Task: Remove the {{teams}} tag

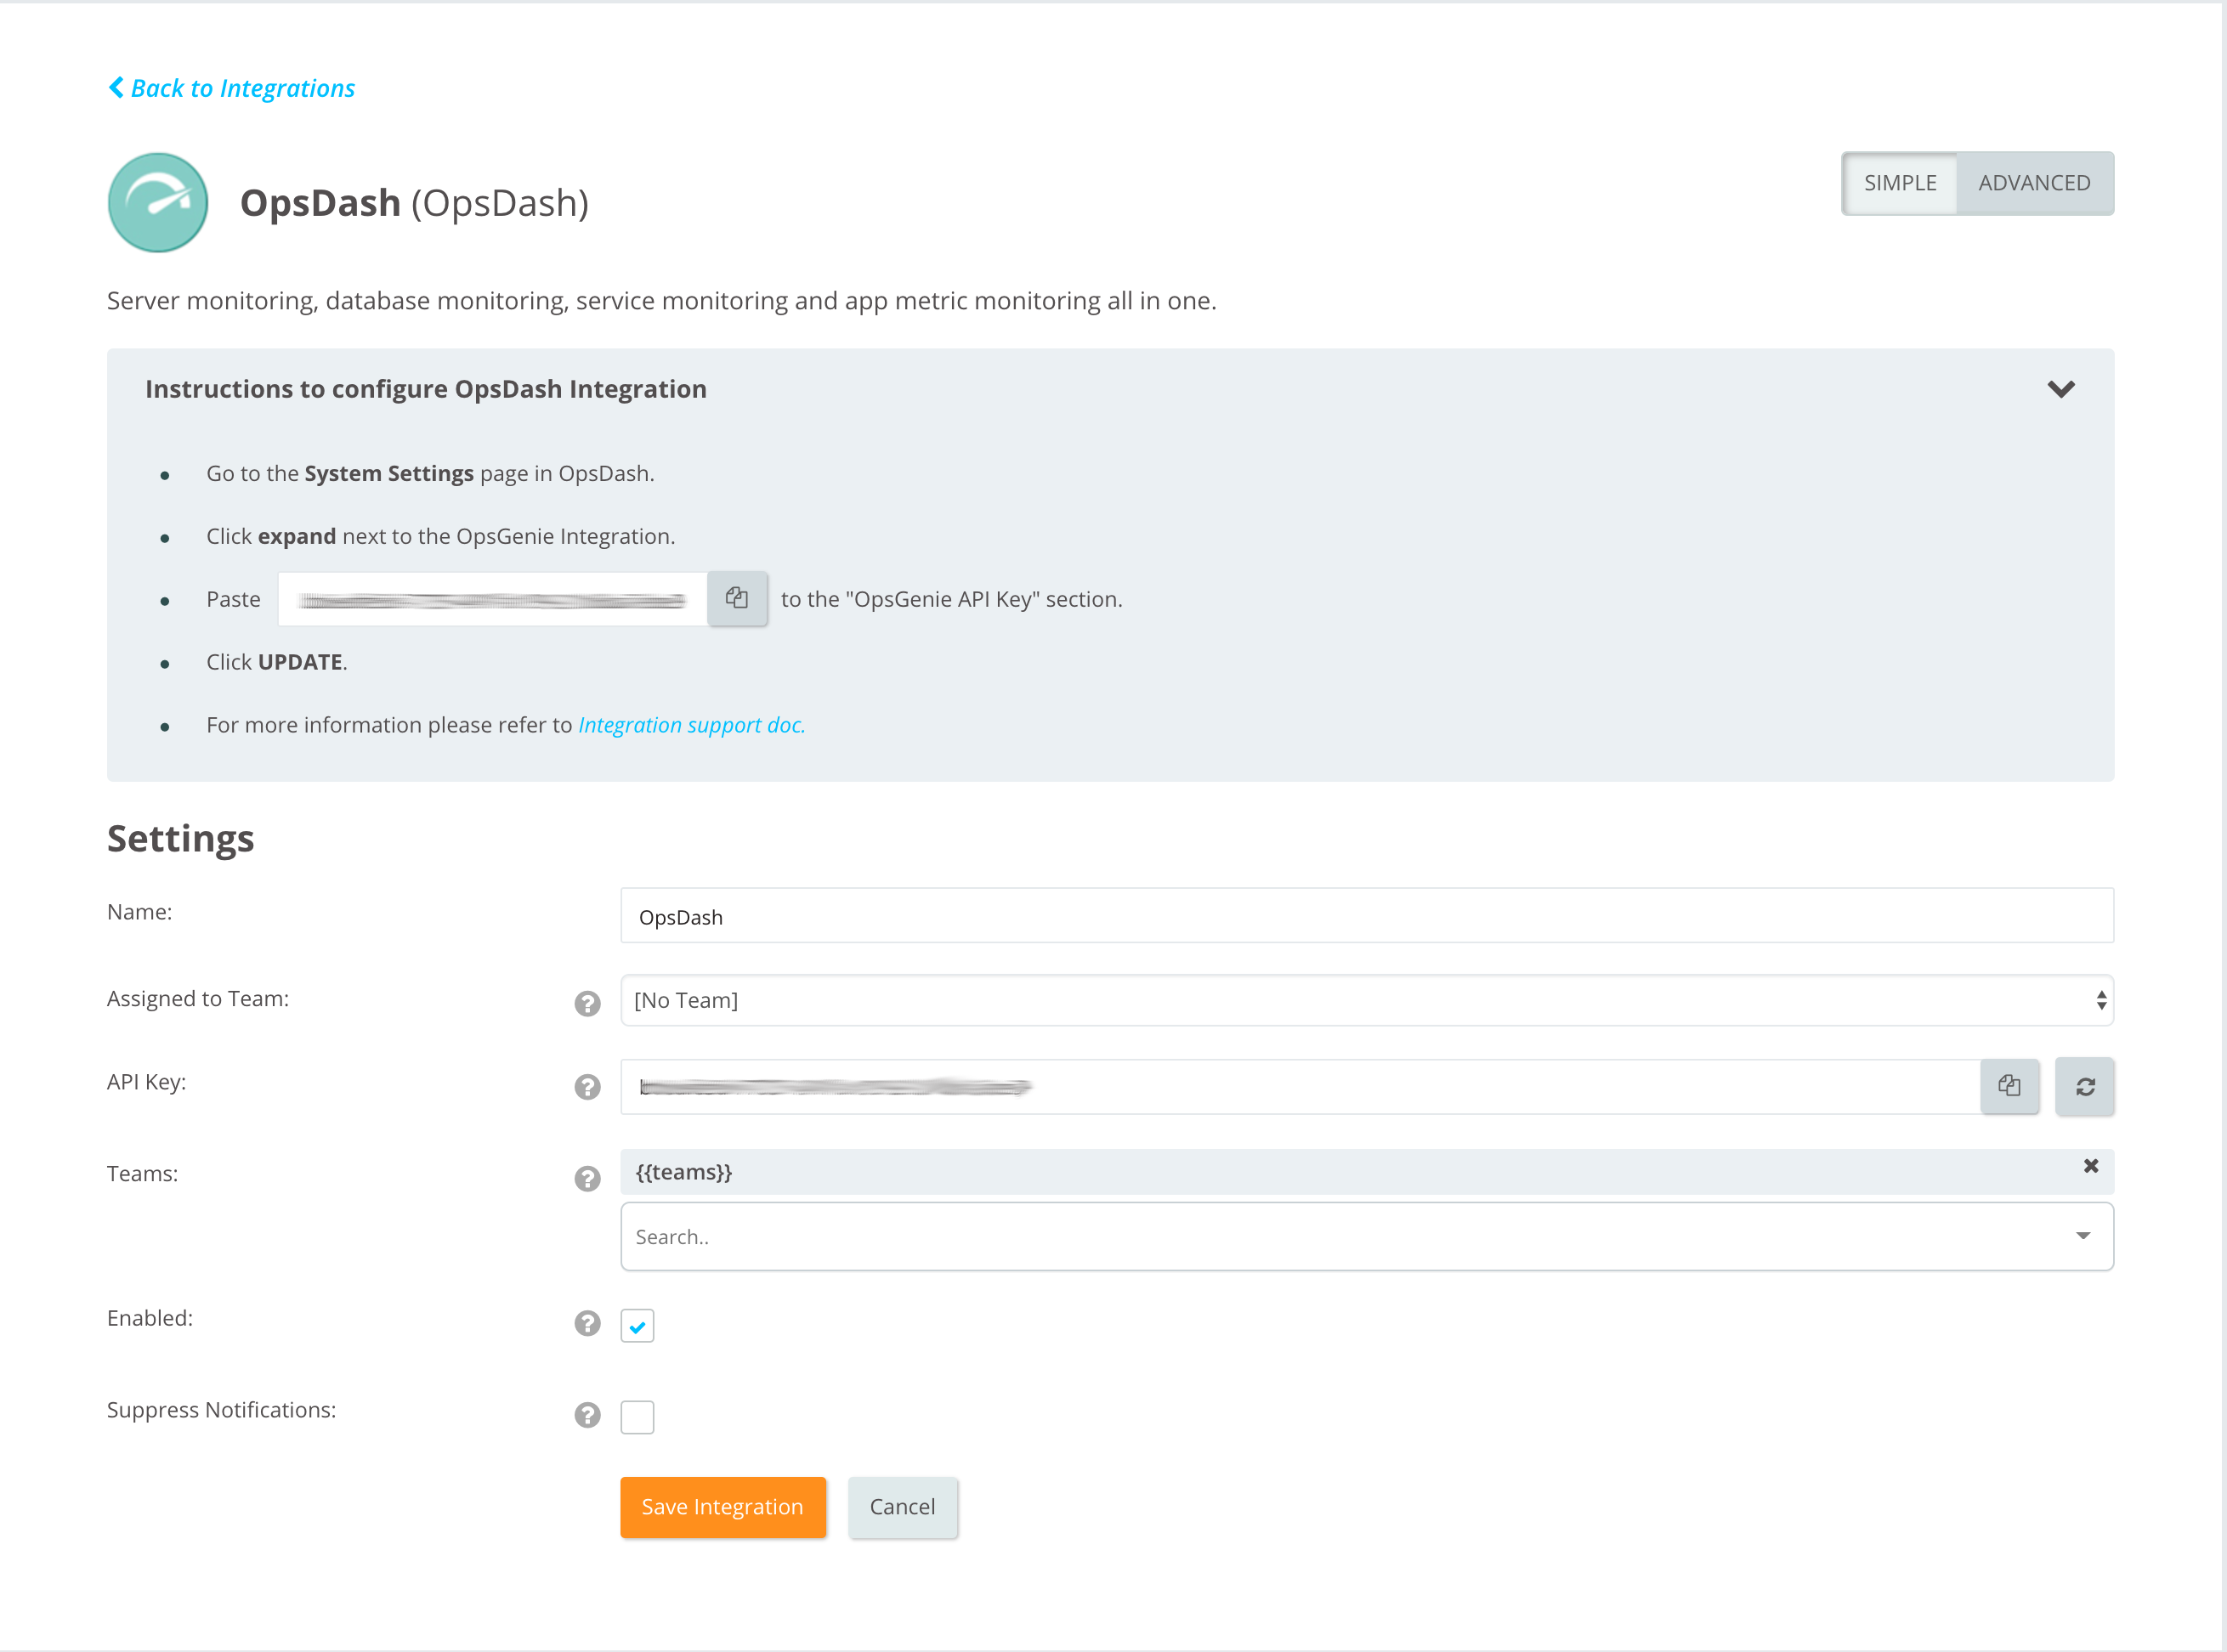Action: point(2090,1166)
